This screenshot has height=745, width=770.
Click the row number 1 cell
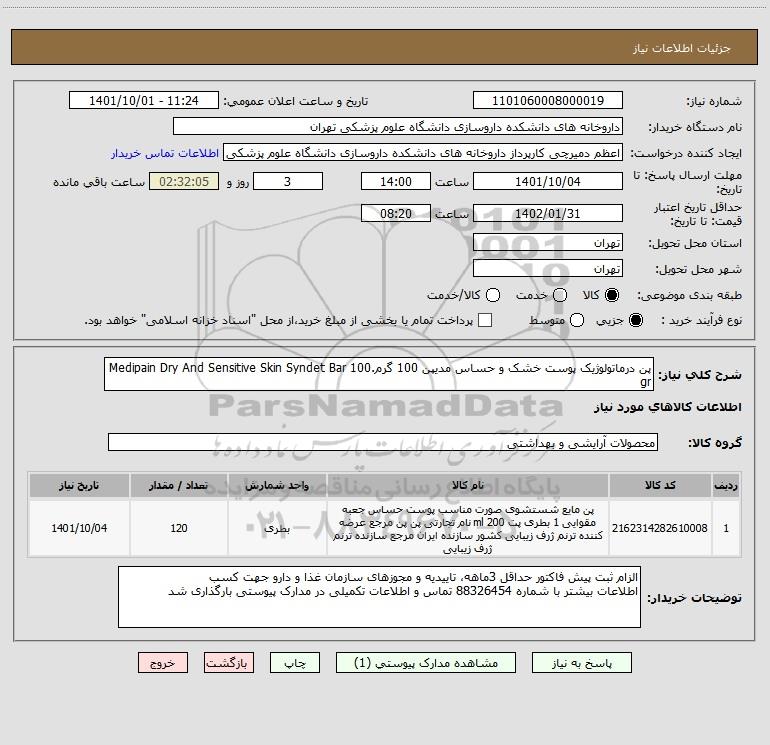pyautogui.click(x=726, y=528)
